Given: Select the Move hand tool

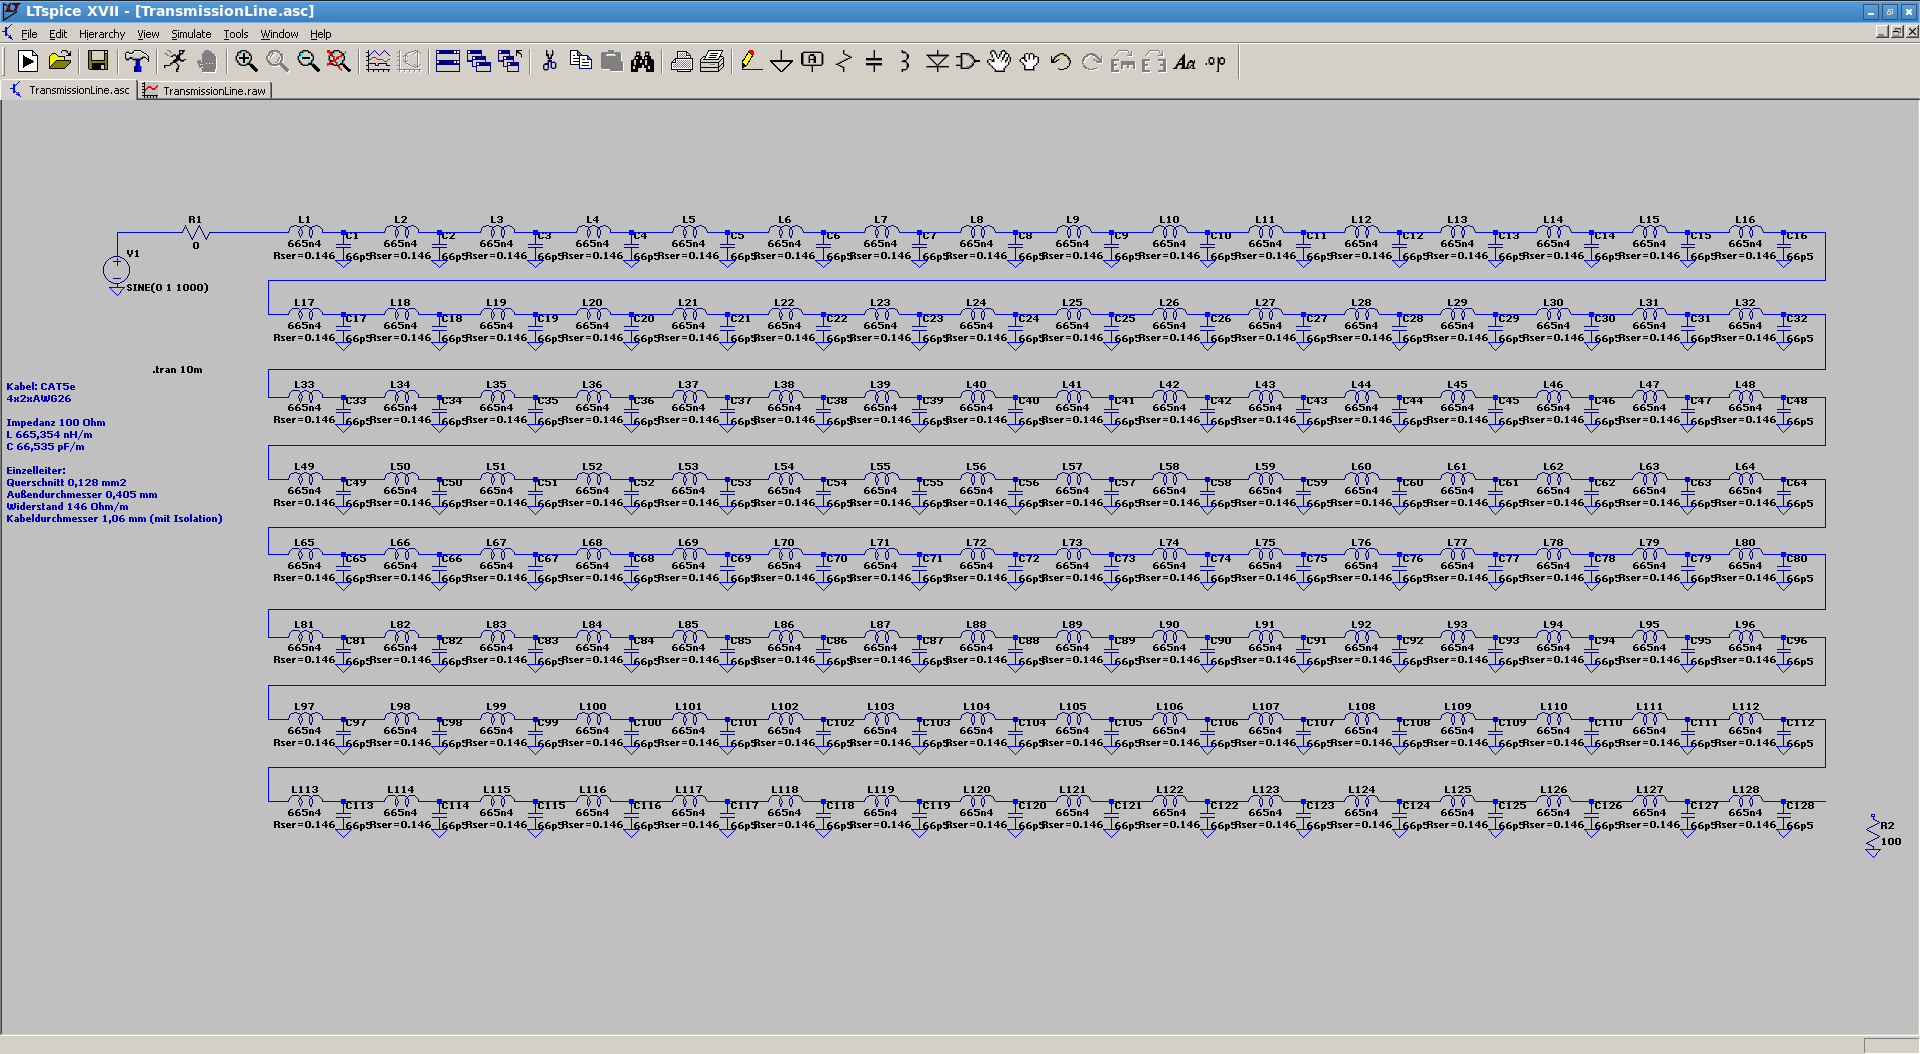Looking at the screenshot, I should pyautogui.click(x=999, y=62).
